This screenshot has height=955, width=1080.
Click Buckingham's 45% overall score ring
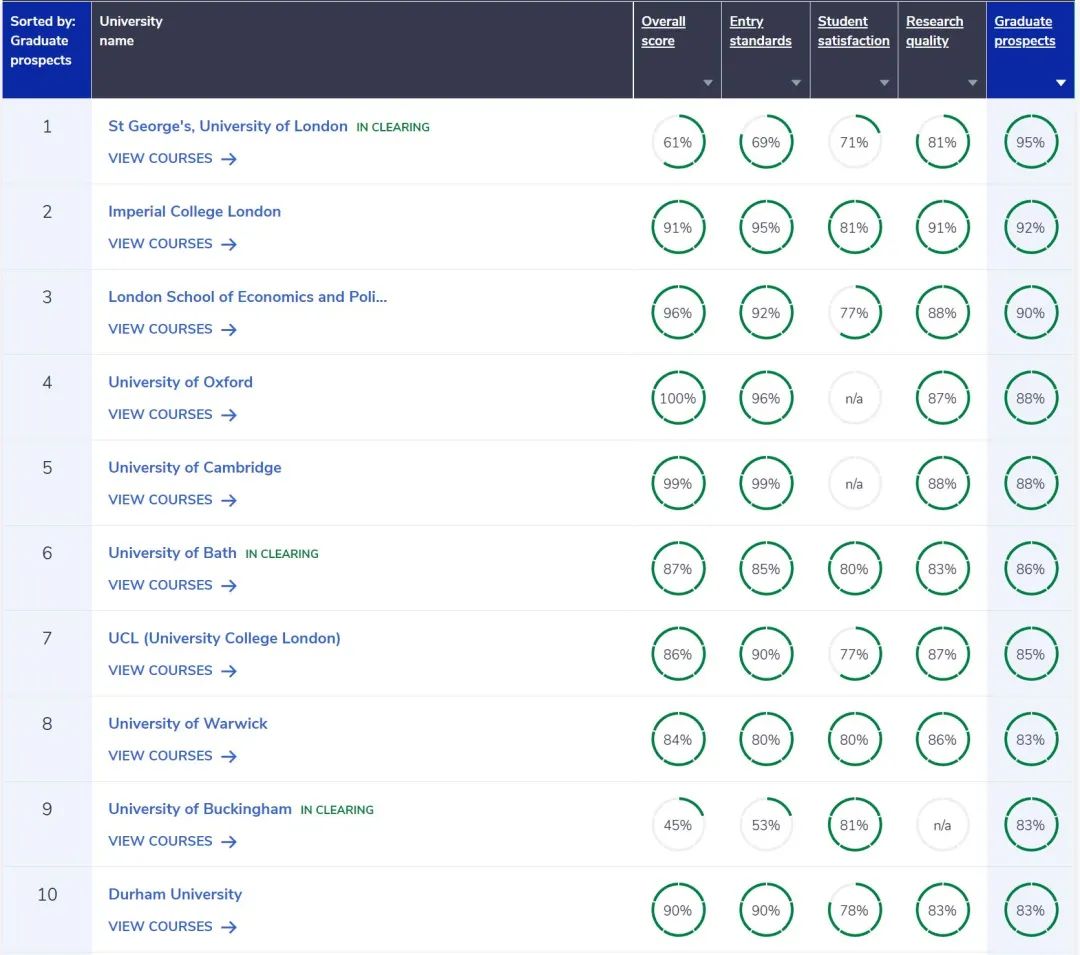[678, 826]
